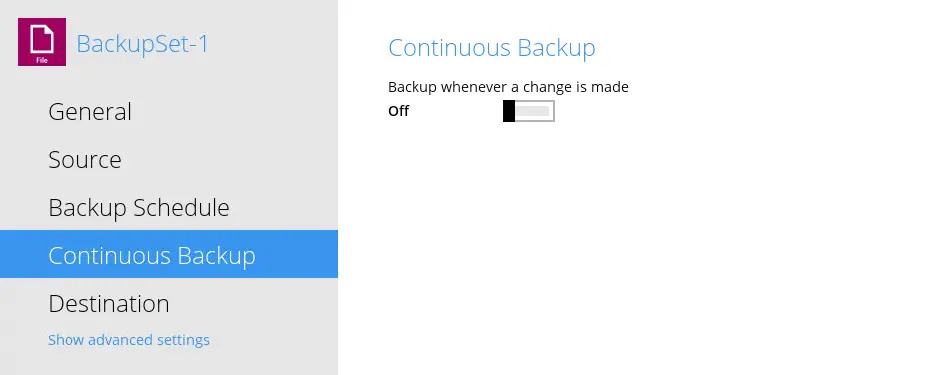
Task: Click the 'Backup whenever a change is made' text
Action: click(x=508, y=87)
